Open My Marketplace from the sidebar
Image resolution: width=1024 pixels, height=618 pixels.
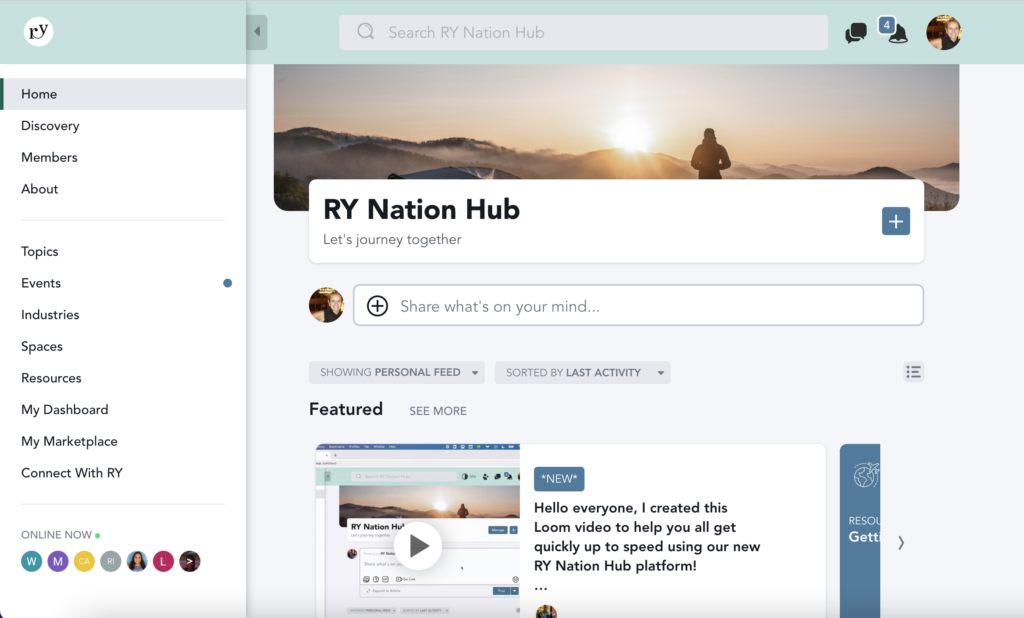(x=69, y=441)
